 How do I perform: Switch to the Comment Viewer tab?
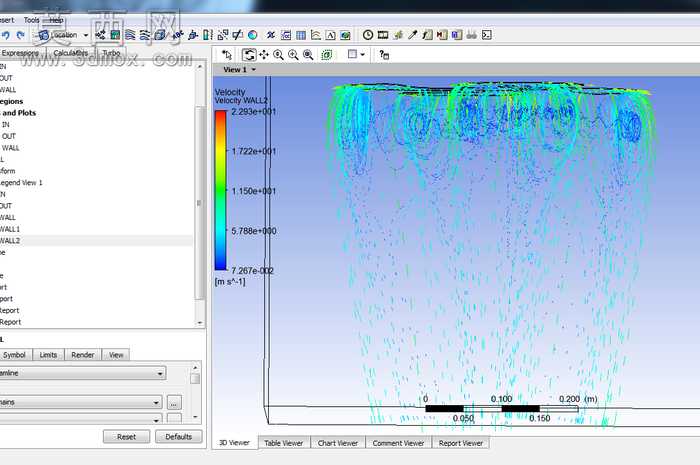click(x=398, y=443)
